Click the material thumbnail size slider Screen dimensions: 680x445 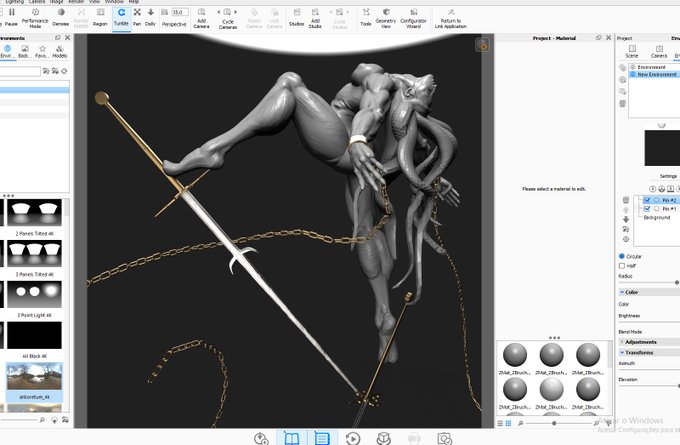click(x=554, y=423)
